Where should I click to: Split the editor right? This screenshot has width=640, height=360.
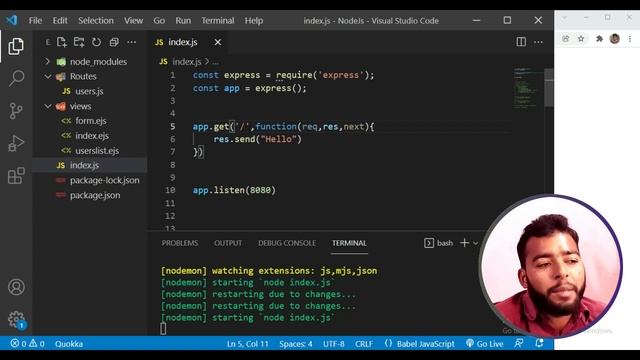click(521, 42)
